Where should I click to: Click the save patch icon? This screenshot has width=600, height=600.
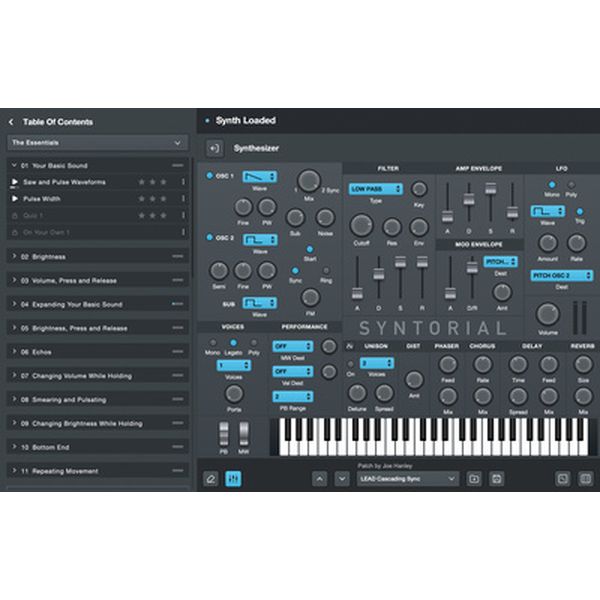pos(497,479)
